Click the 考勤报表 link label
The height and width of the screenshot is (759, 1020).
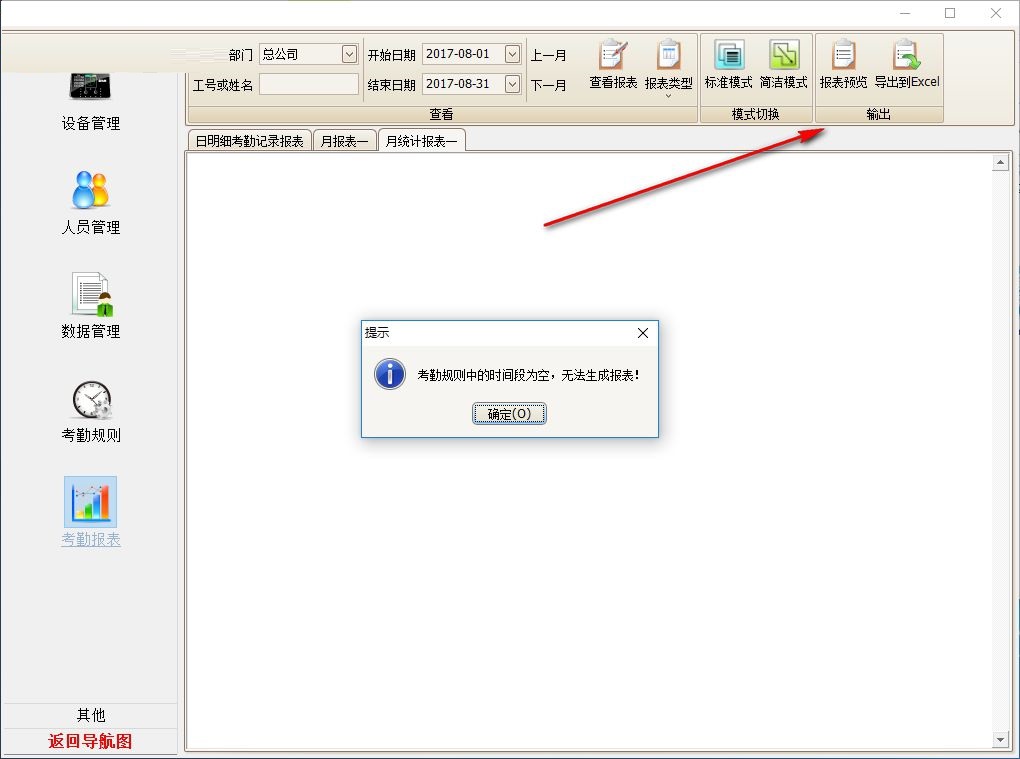91,539
